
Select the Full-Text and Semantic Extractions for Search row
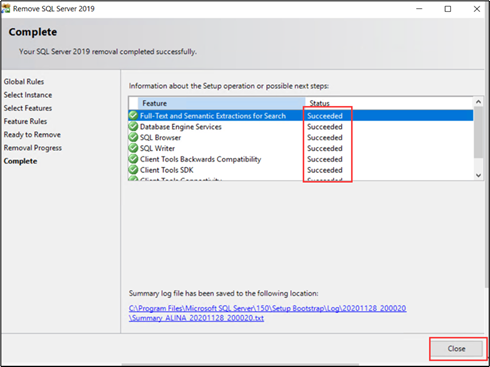[300, 116]
